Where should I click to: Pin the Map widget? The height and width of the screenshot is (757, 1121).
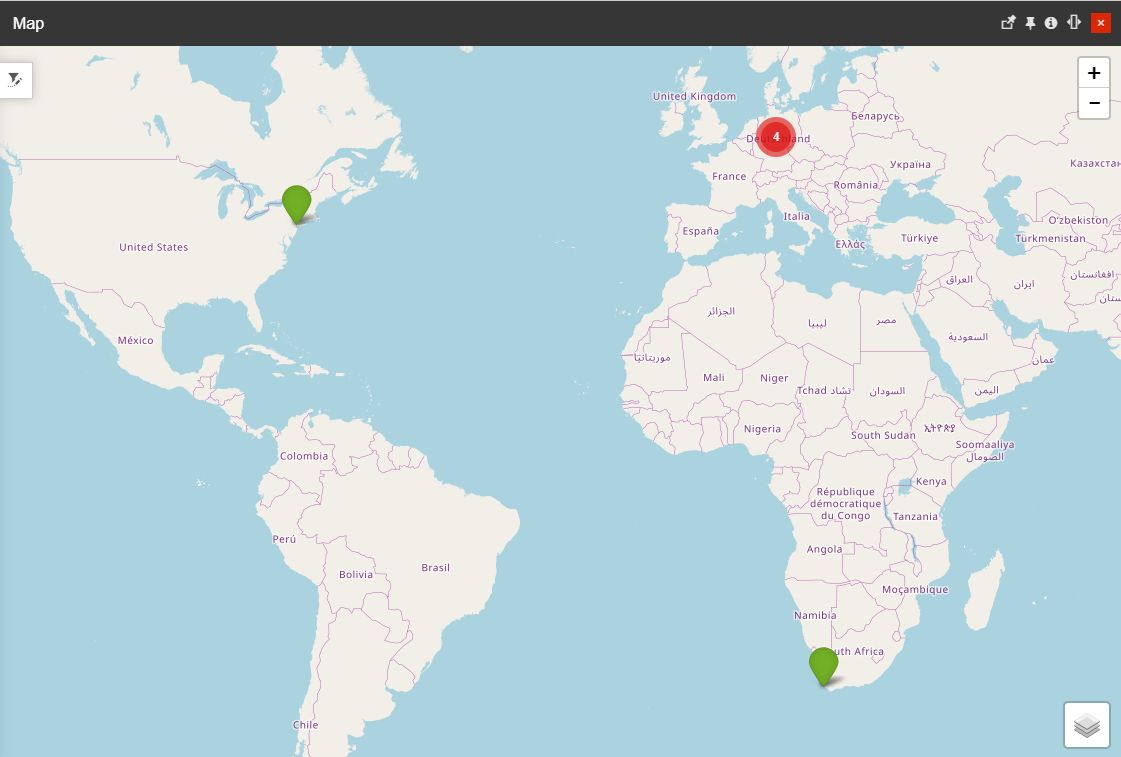point(1030,23)
